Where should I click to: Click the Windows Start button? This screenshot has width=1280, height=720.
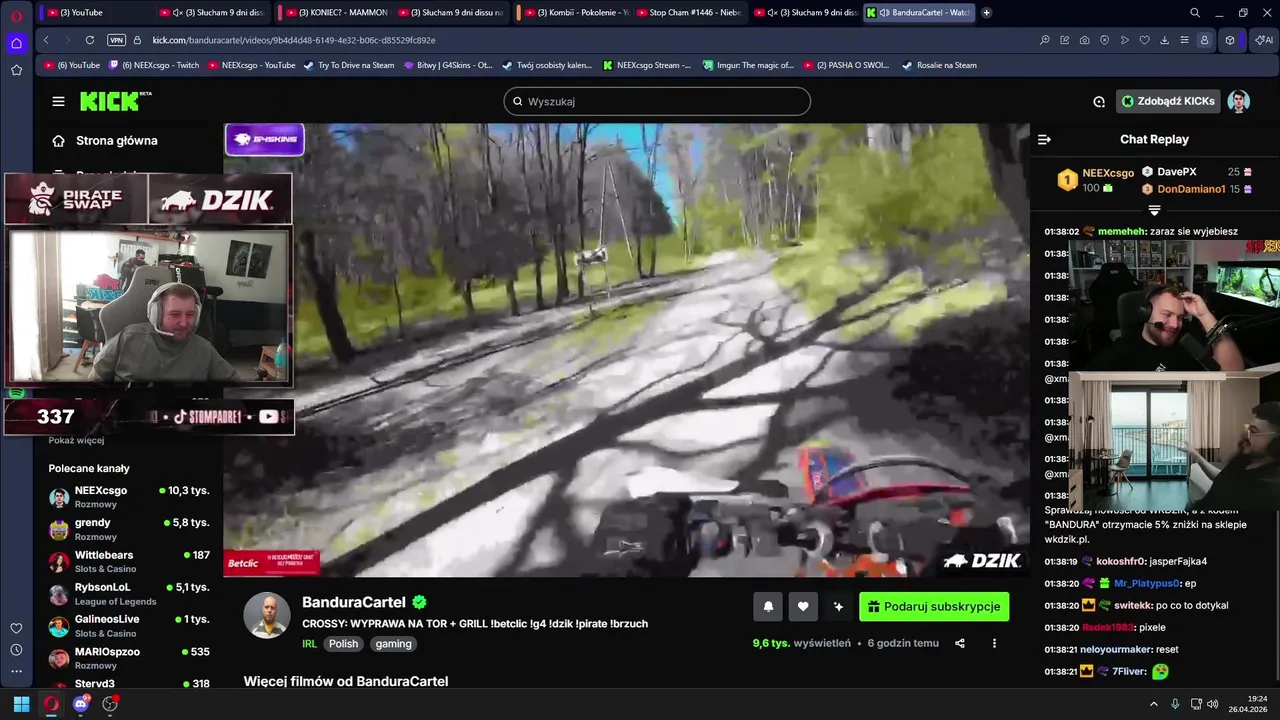pos(21,704)
